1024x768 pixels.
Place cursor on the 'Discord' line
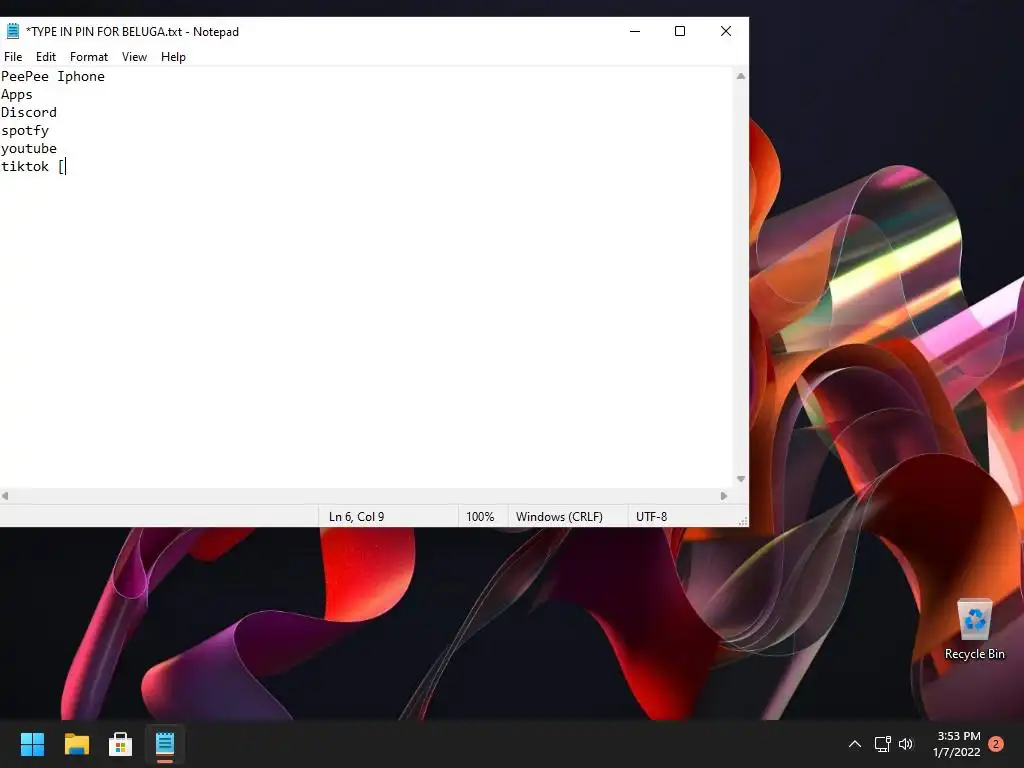point(29,112)
